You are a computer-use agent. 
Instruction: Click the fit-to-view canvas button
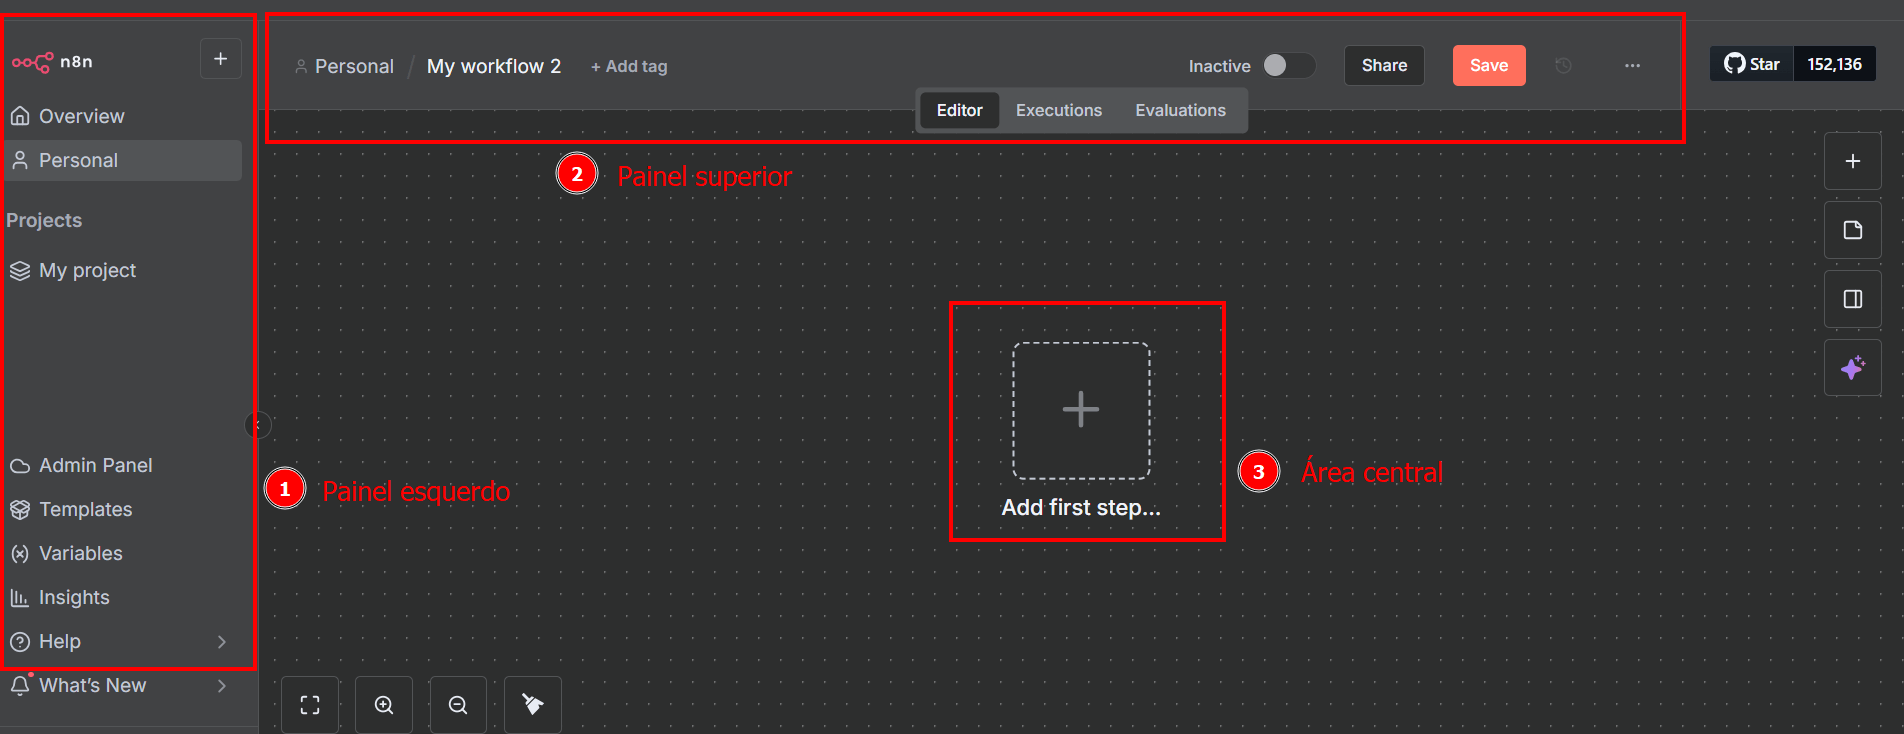pyautogui.click(x=310, y=705)
